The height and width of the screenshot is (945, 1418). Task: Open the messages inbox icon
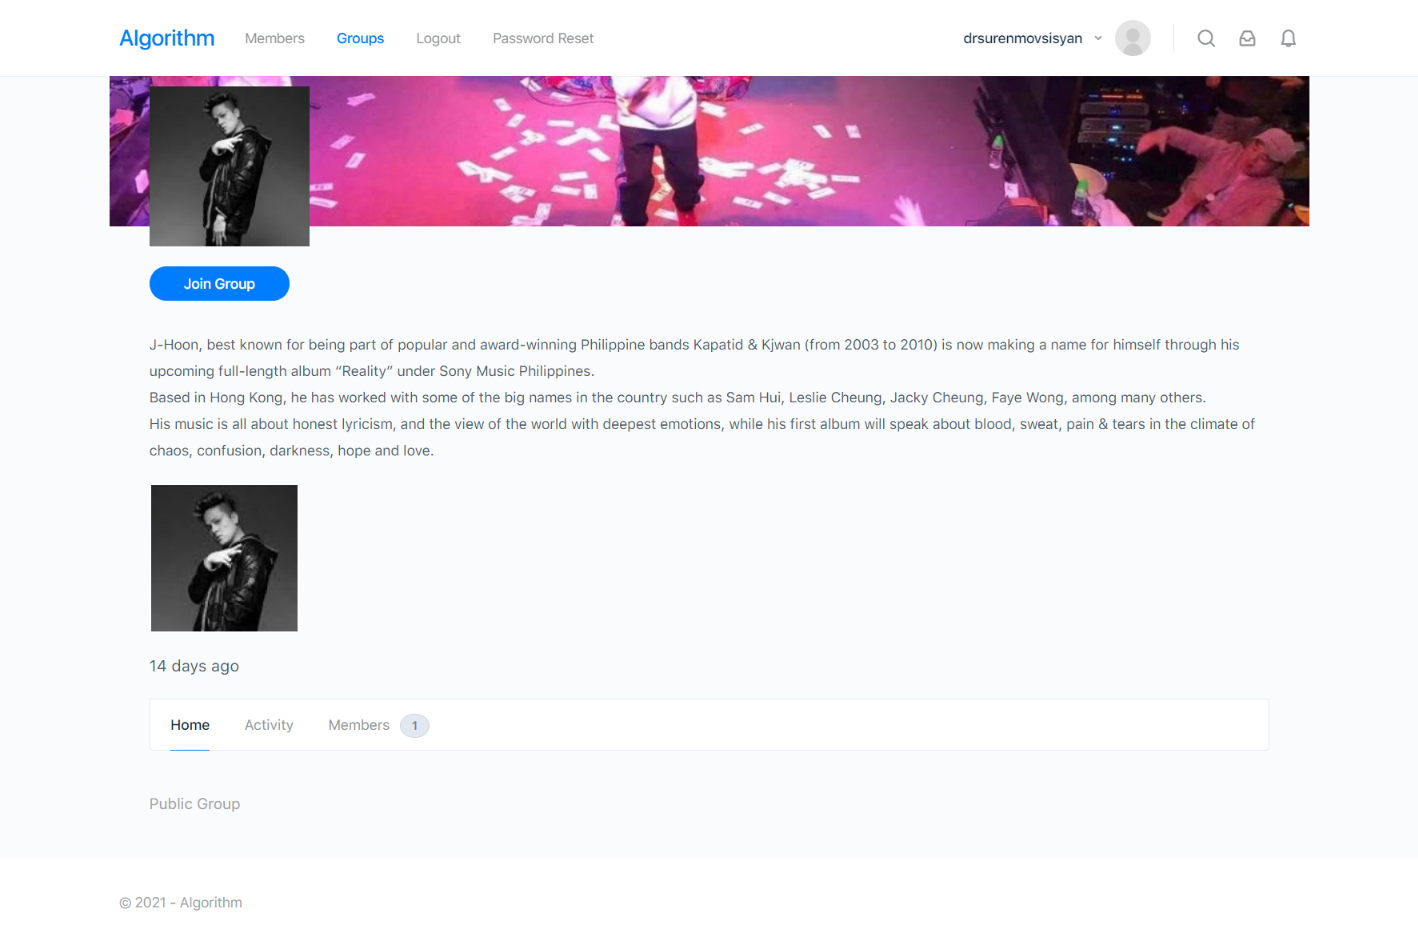click(x=1247, y=38)
